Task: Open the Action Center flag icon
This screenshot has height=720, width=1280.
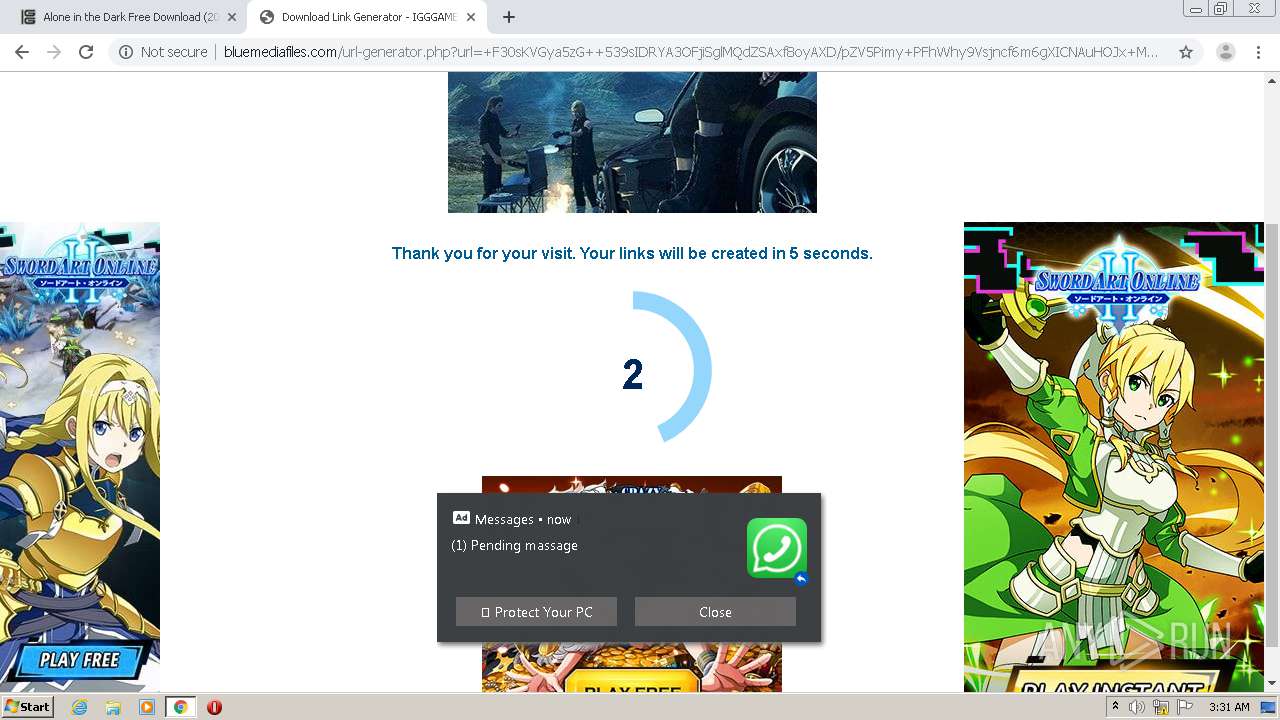Action: click(1184, 707)
